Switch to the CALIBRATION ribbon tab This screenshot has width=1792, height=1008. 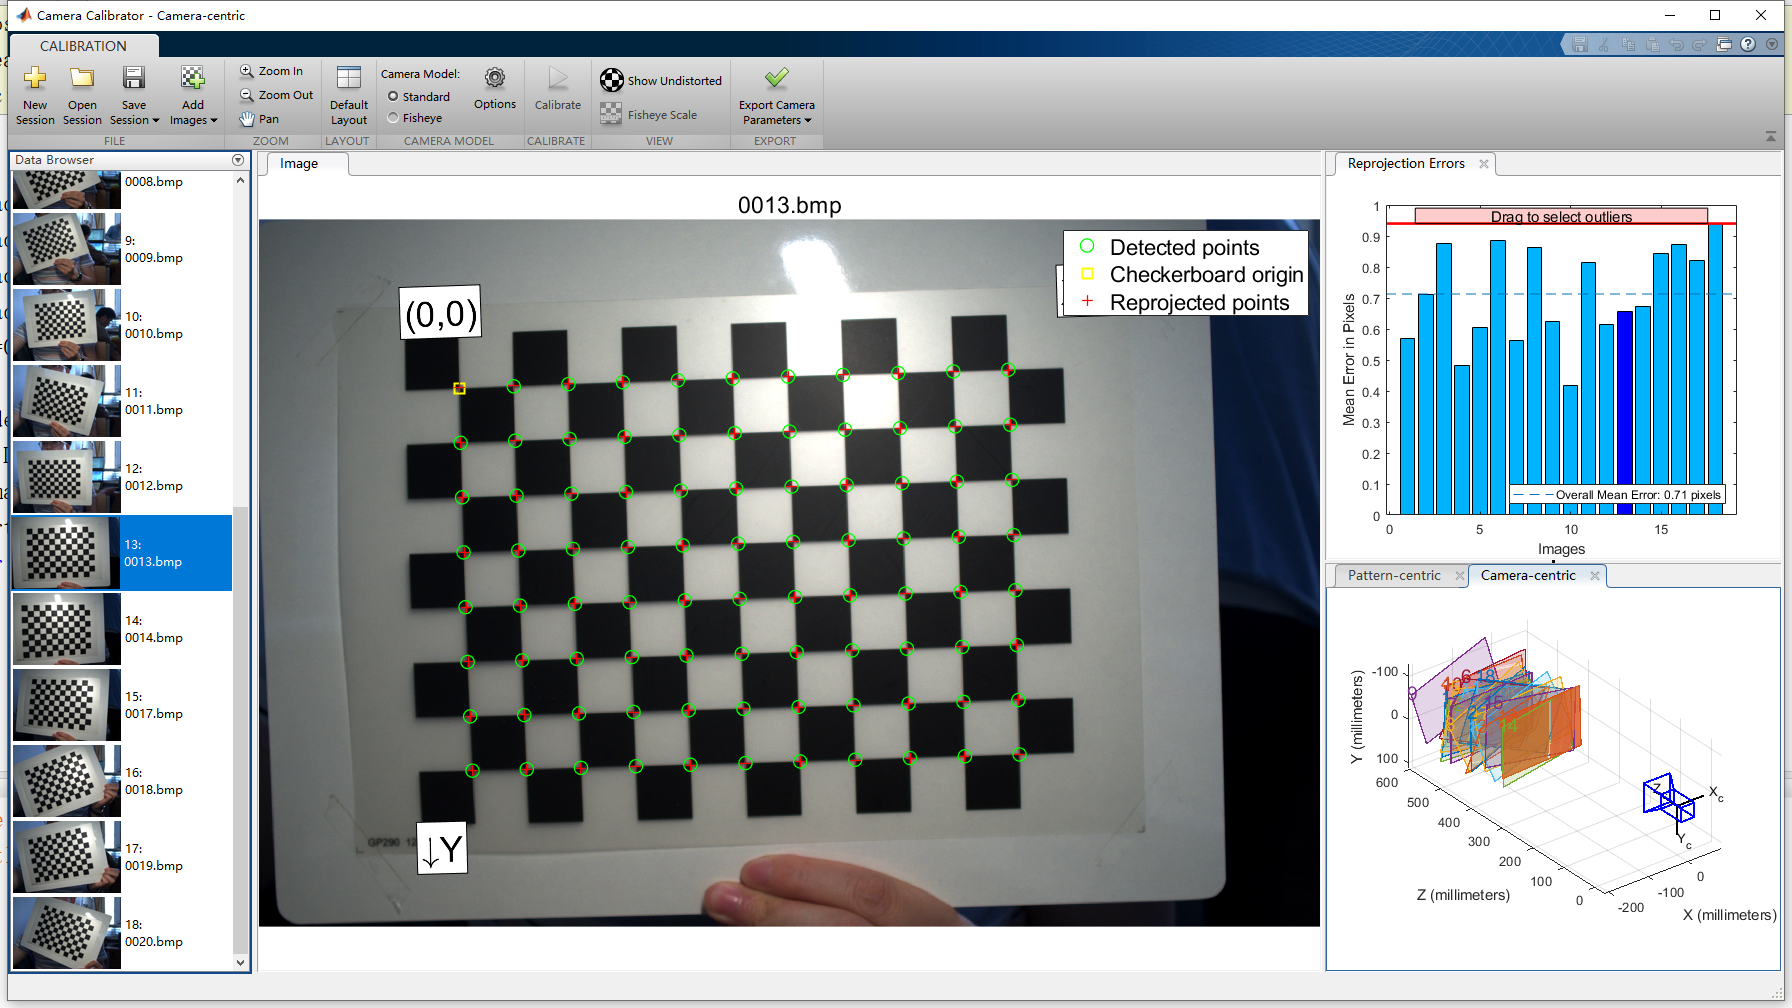pos(83,45)
